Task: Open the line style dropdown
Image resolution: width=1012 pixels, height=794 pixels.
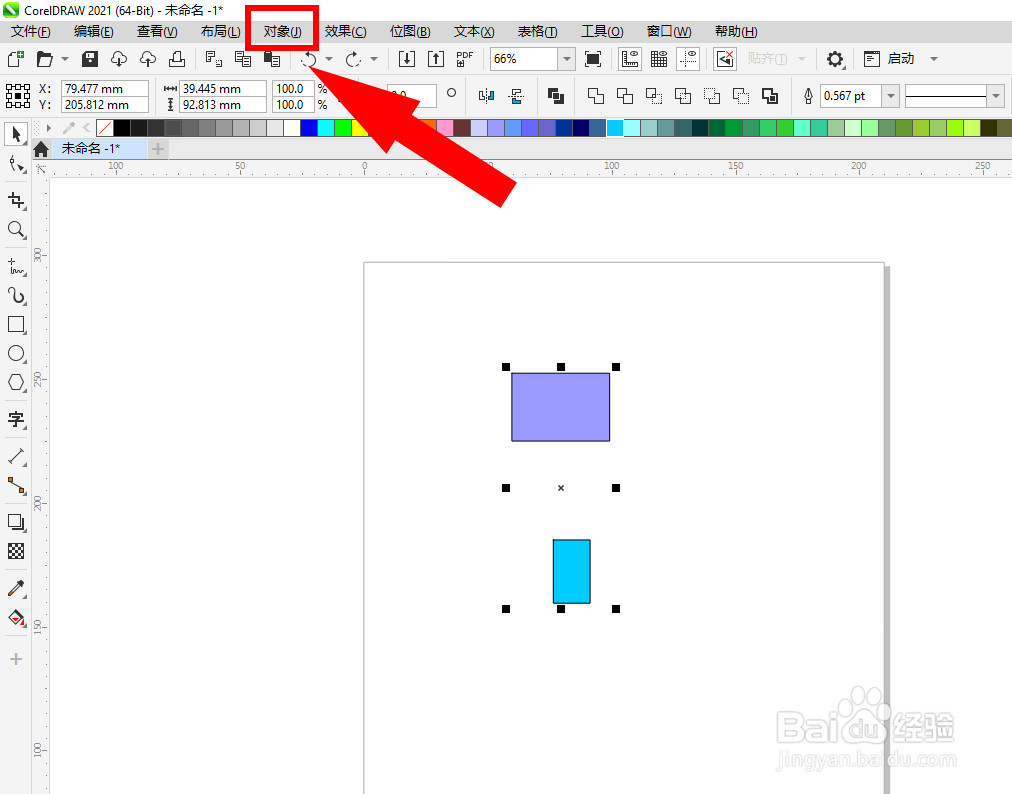Action: (996, 96)
